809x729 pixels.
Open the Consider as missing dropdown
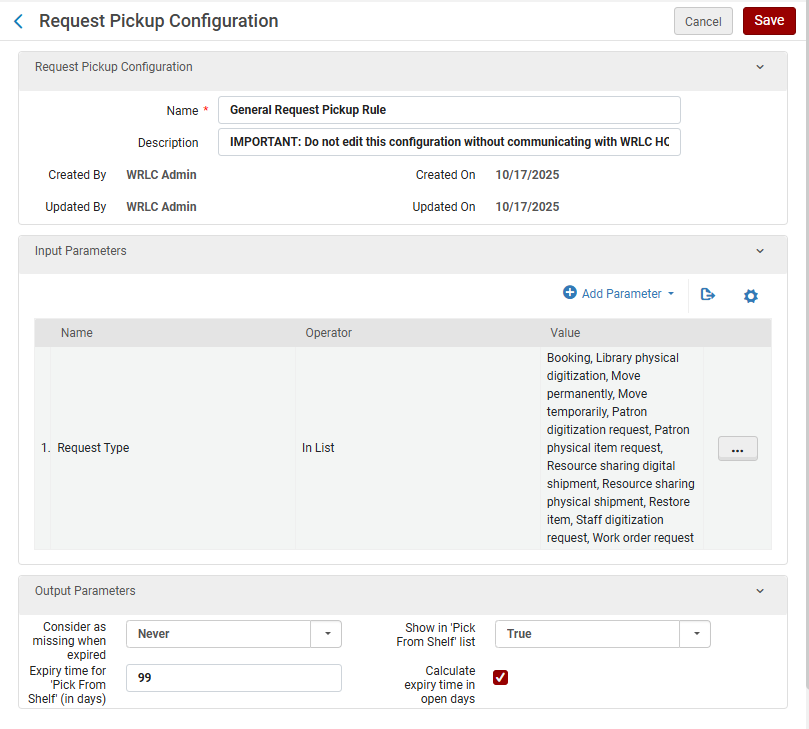coord(326,634)
